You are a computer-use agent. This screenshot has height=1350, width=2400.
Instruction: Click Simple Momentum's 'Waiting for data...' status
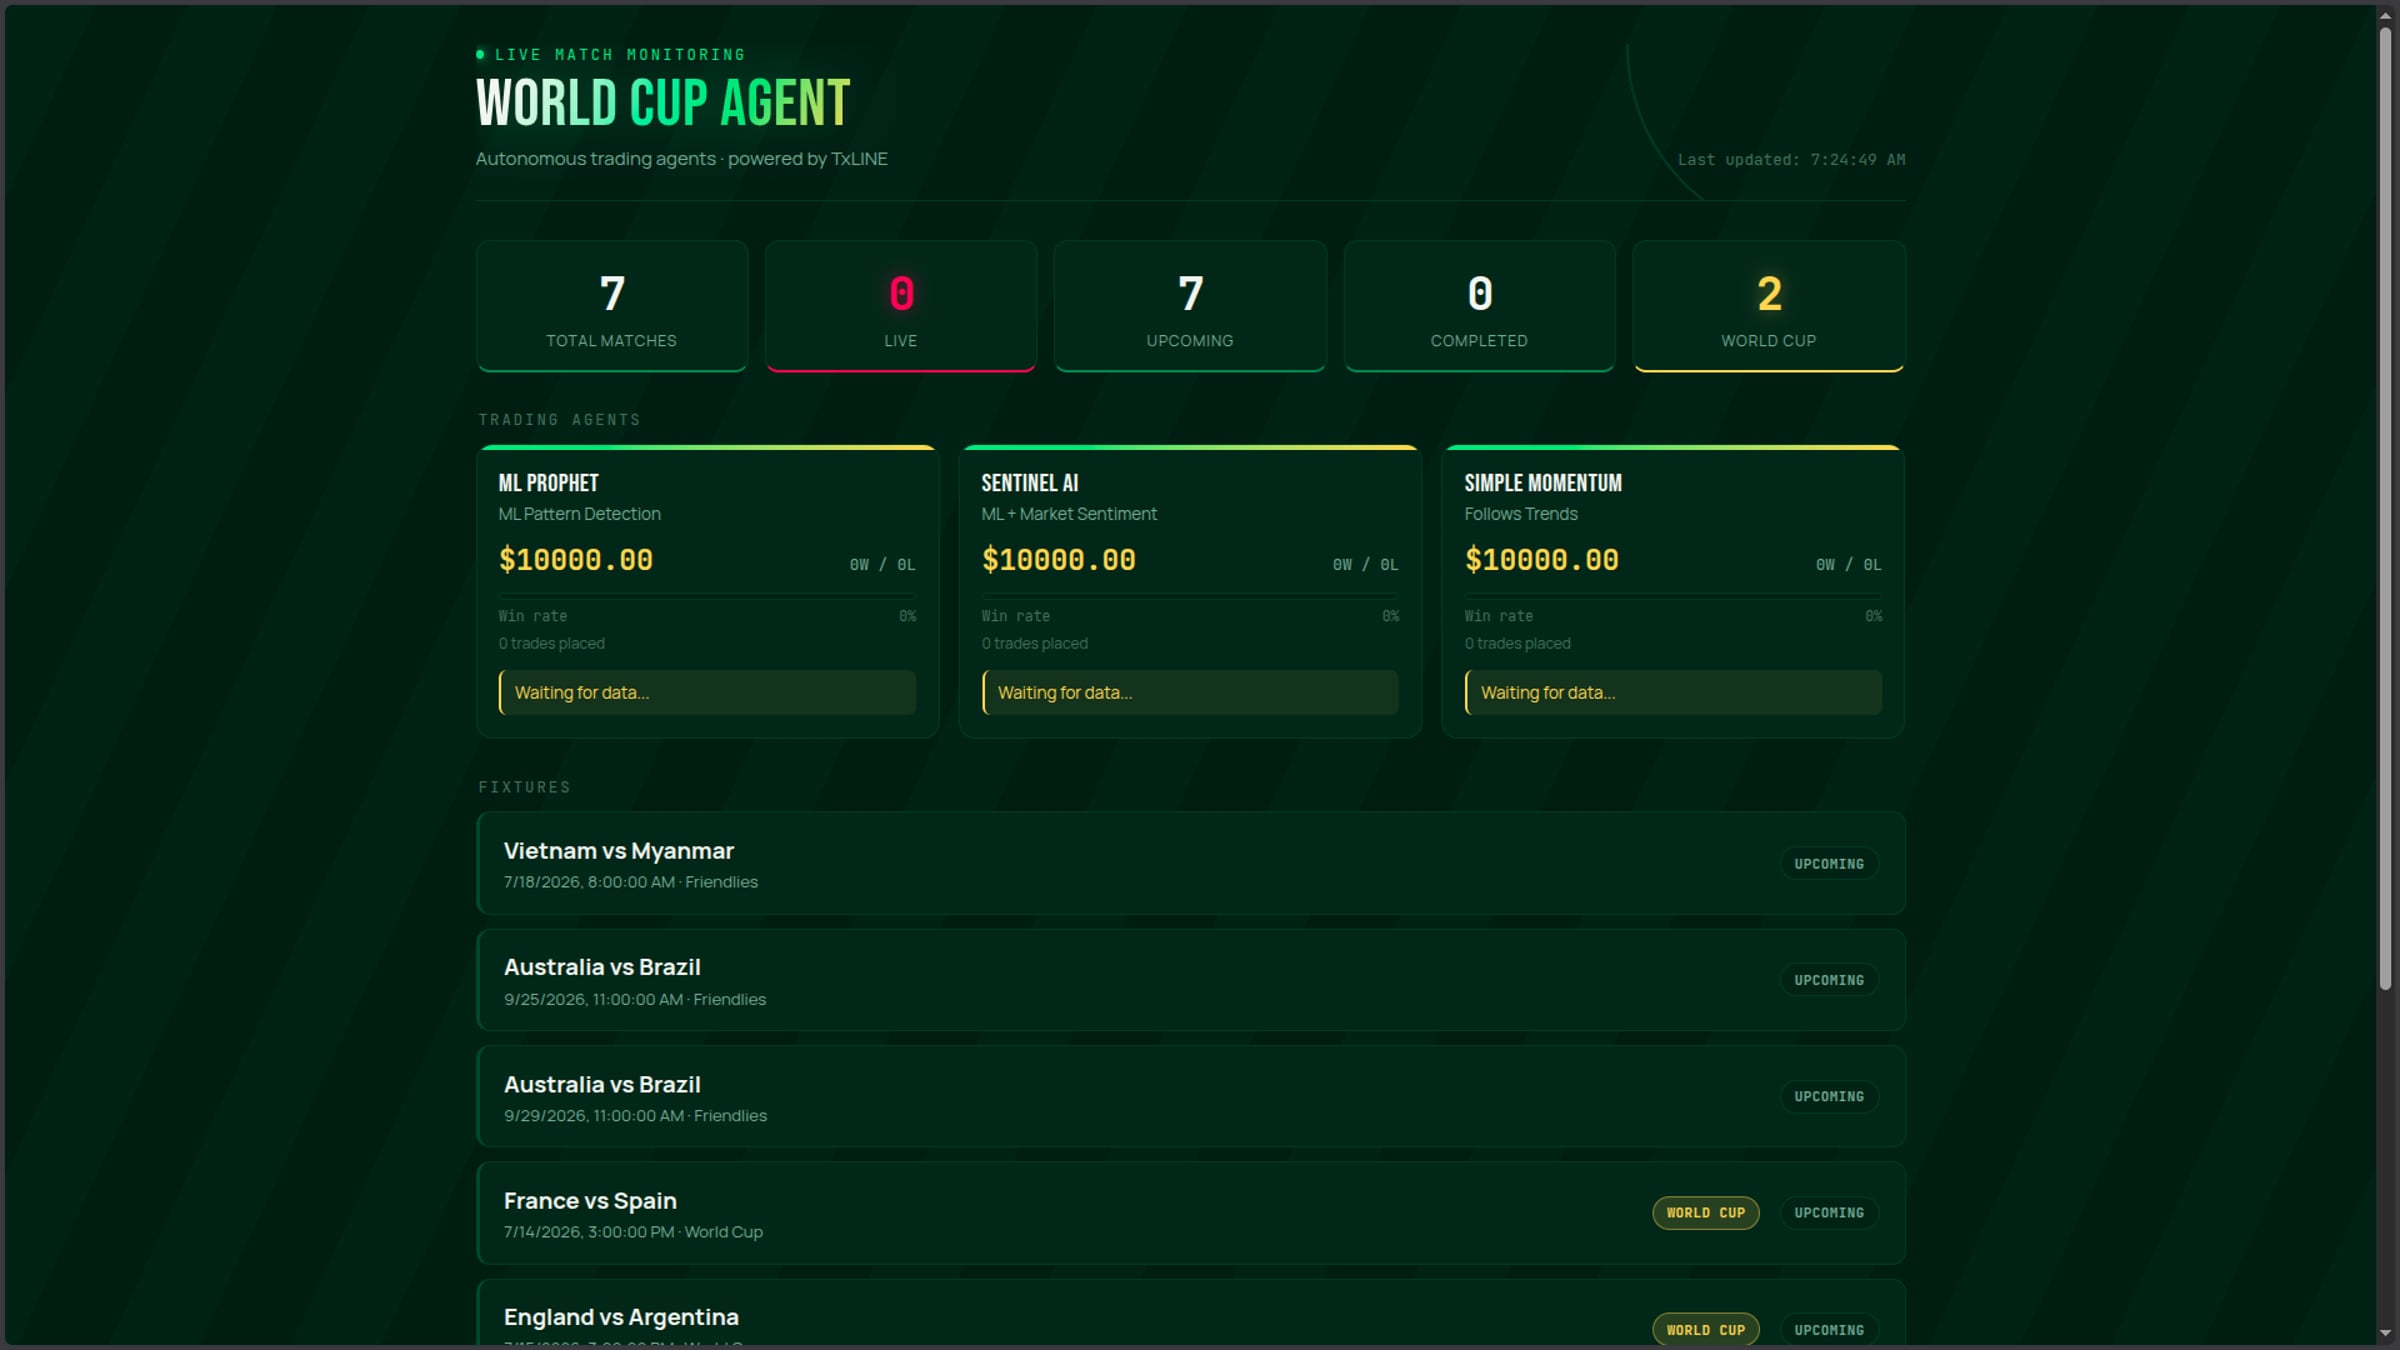coord(1673,693)
